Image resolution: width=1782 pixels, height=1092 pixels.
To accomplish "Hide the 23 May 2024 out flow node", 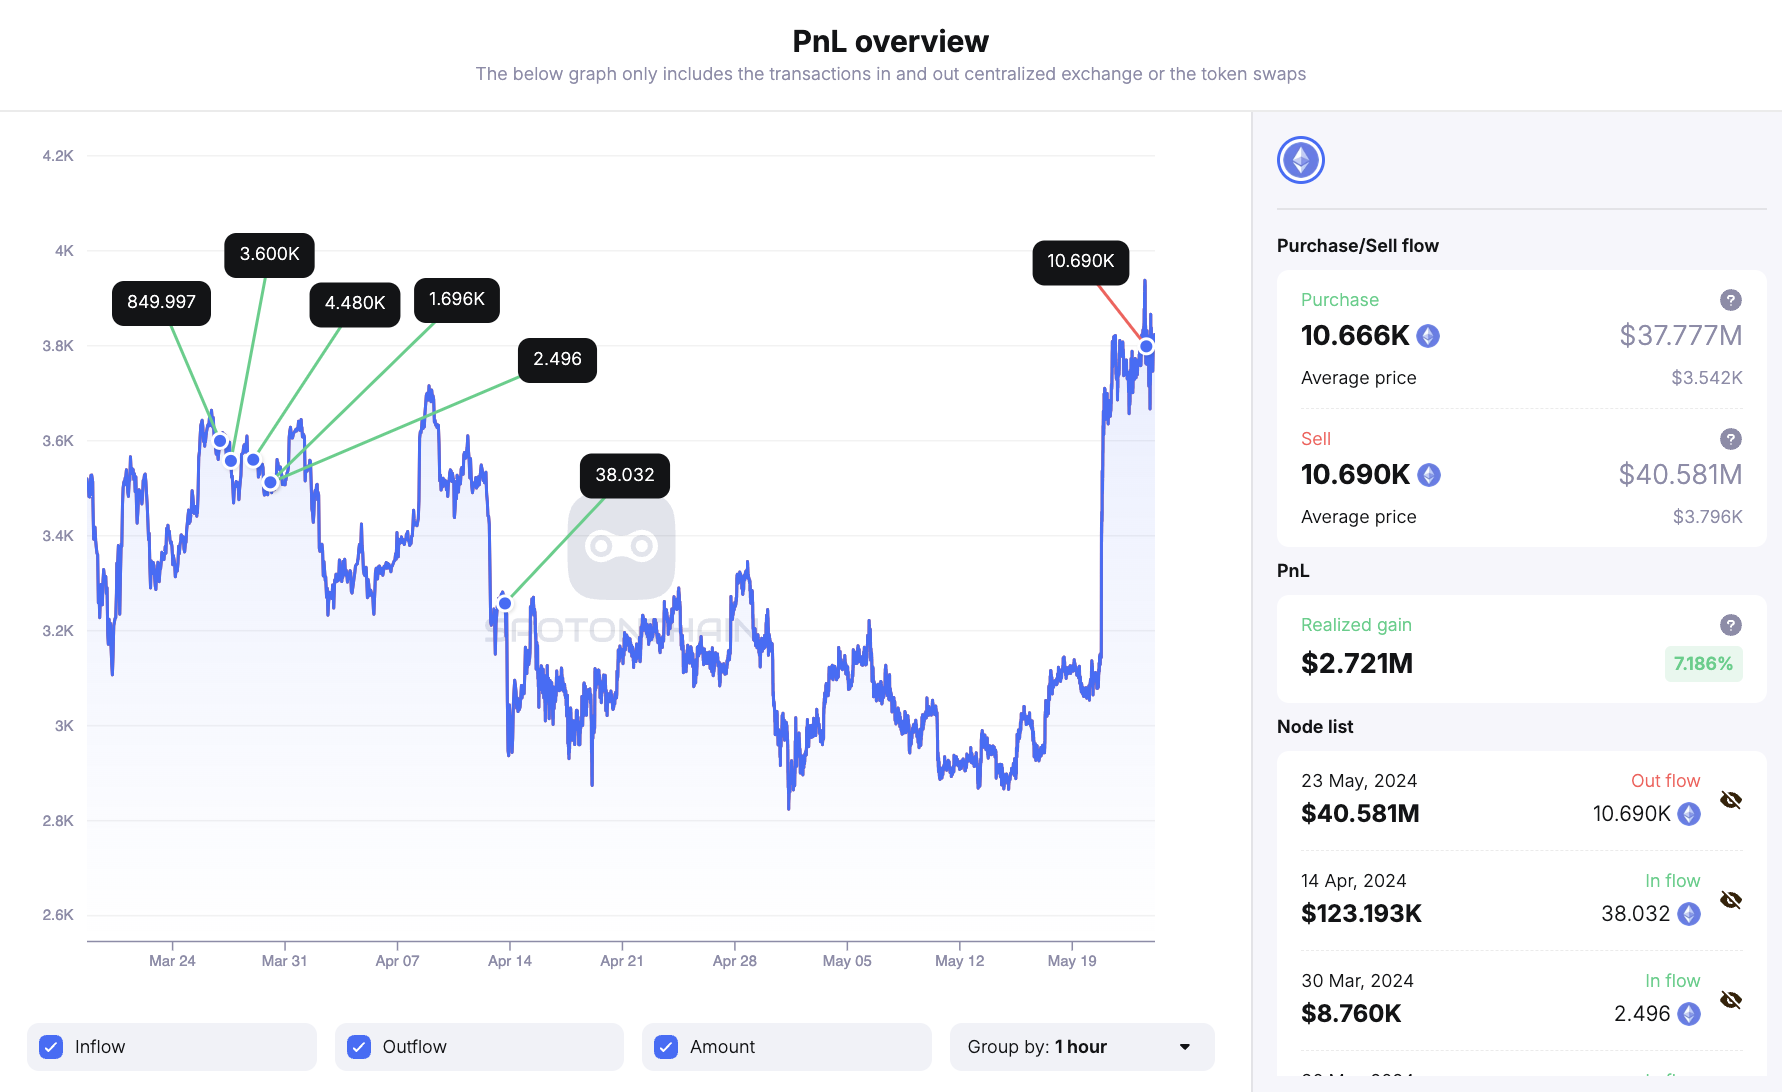I will pos(1731,800).
